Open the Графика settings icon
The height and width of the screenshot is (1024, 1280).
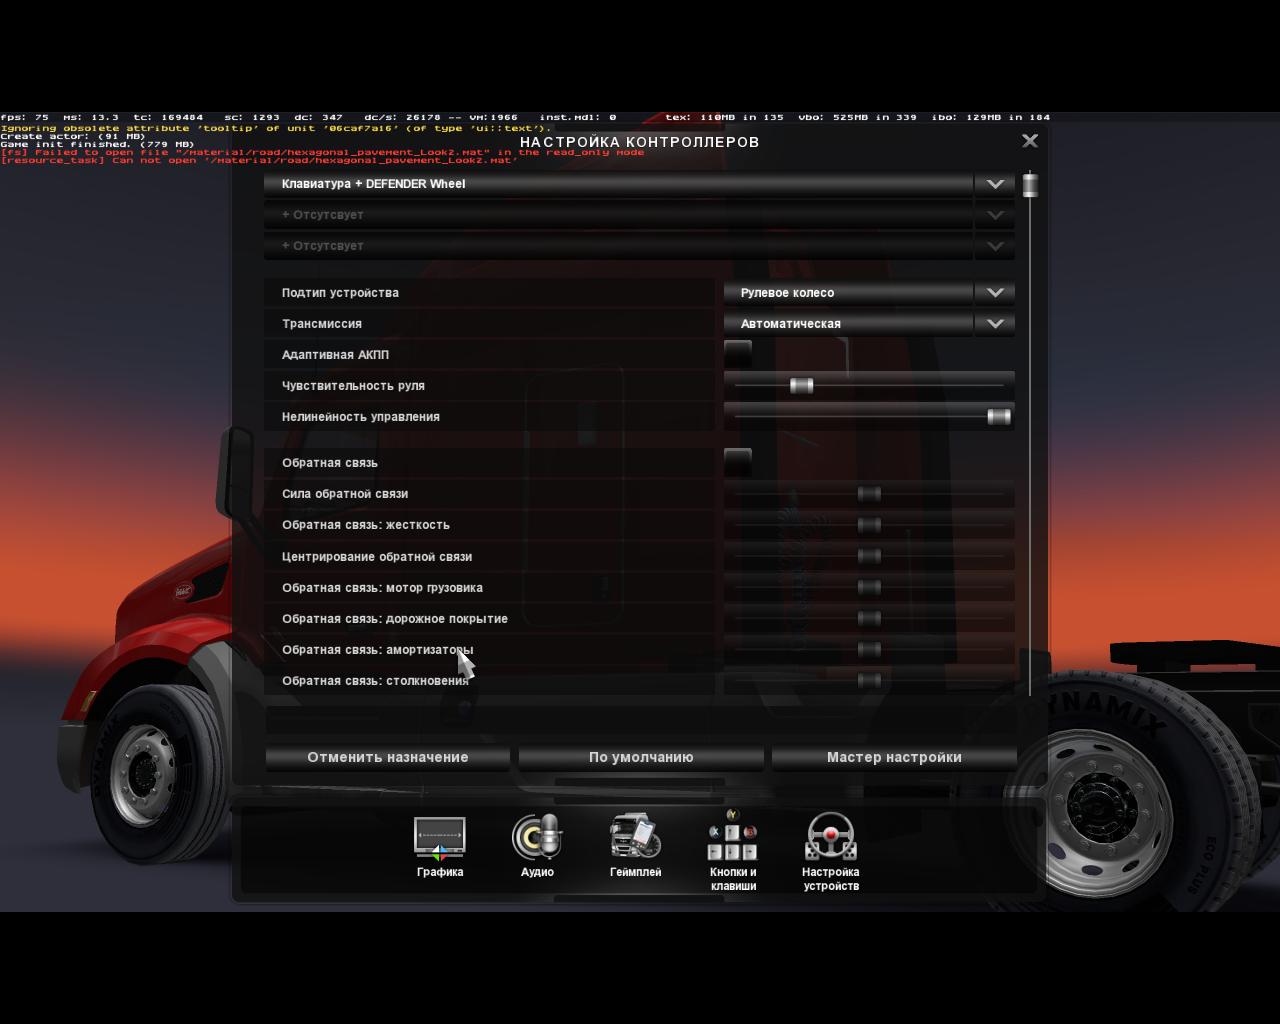440,839
